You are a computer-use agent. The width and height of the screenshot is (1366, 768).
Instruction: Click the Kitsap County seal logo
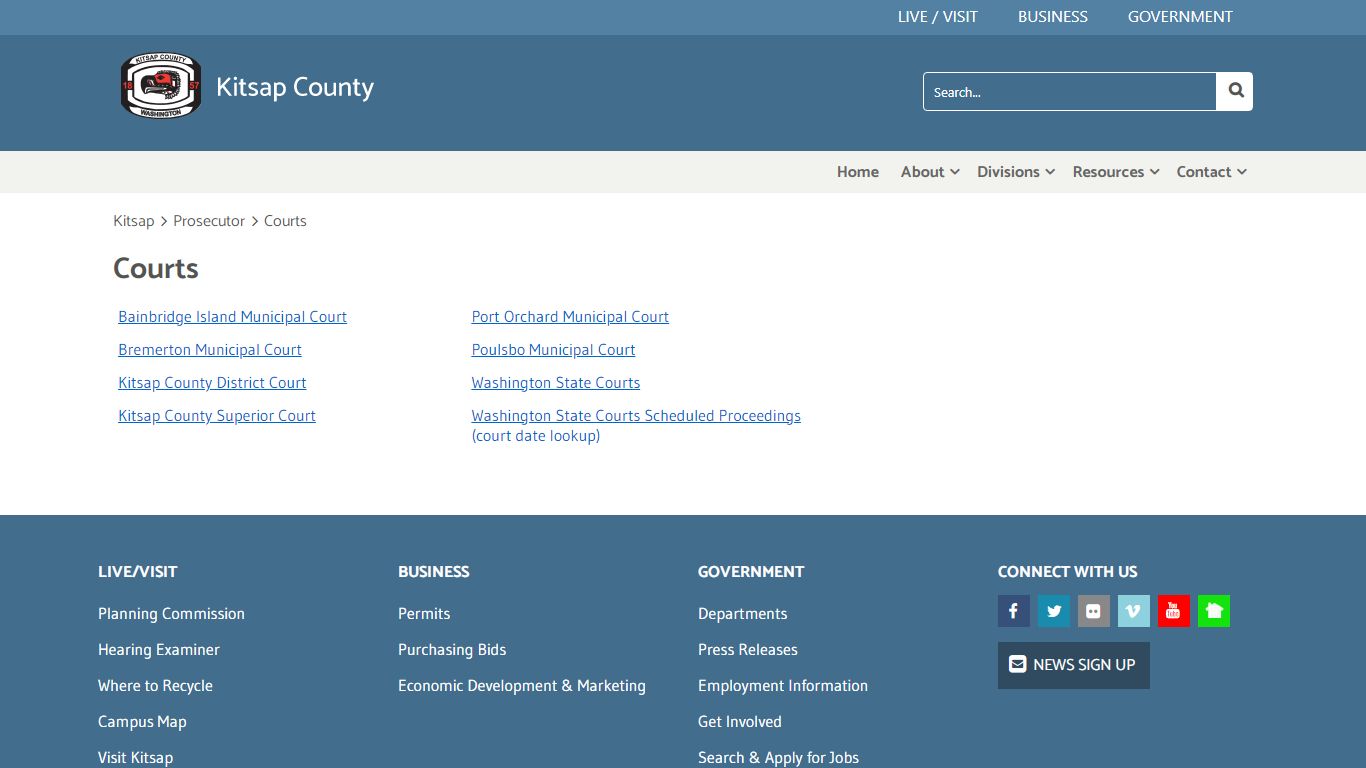tap(161, 86)
